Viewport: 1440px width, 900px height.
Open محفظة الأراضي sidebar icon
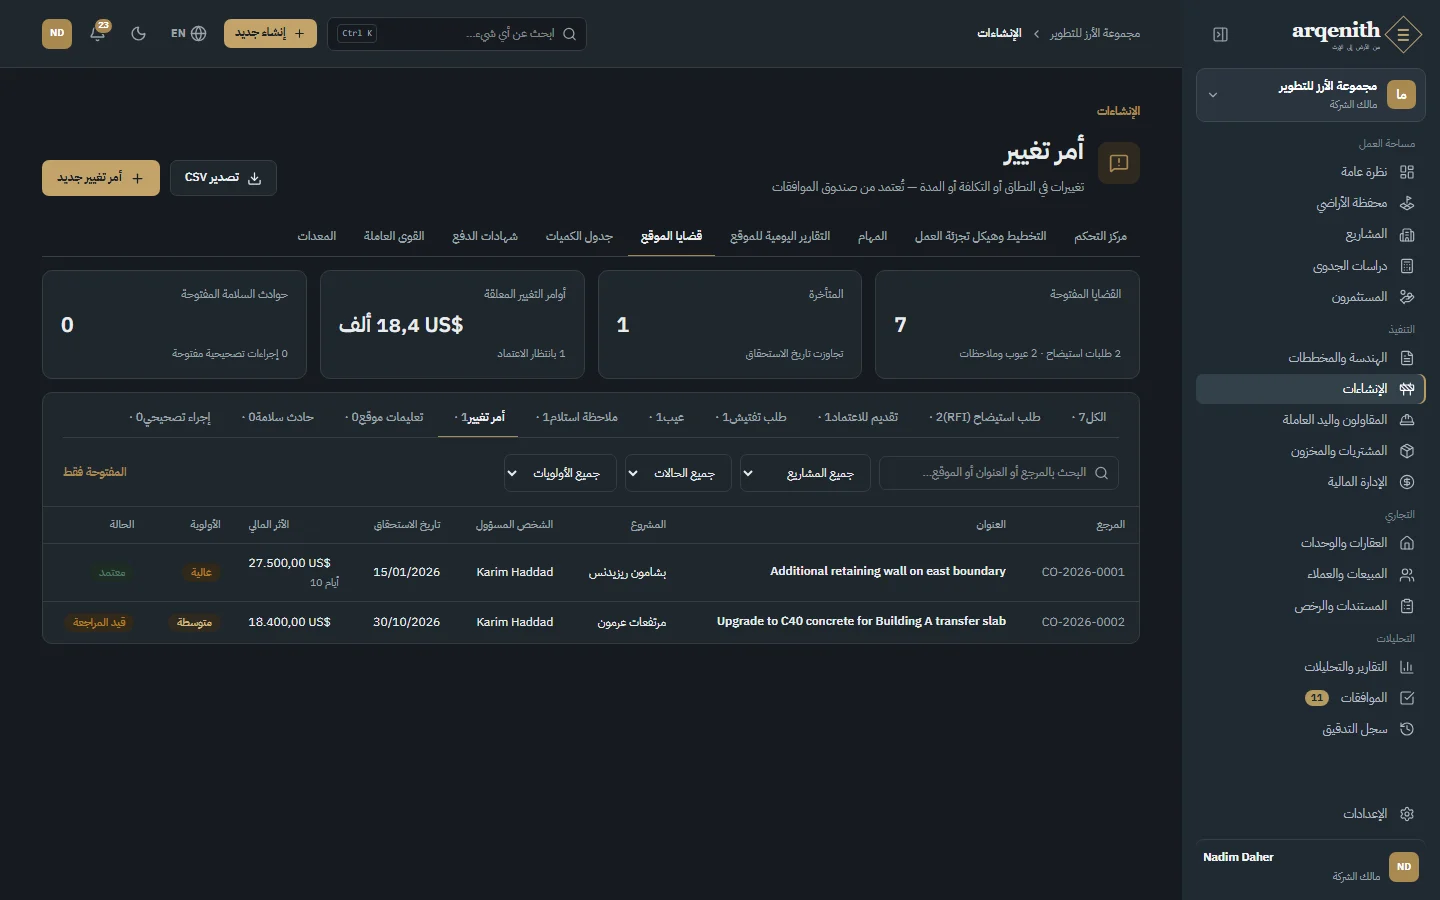[x=1407, y=203]
